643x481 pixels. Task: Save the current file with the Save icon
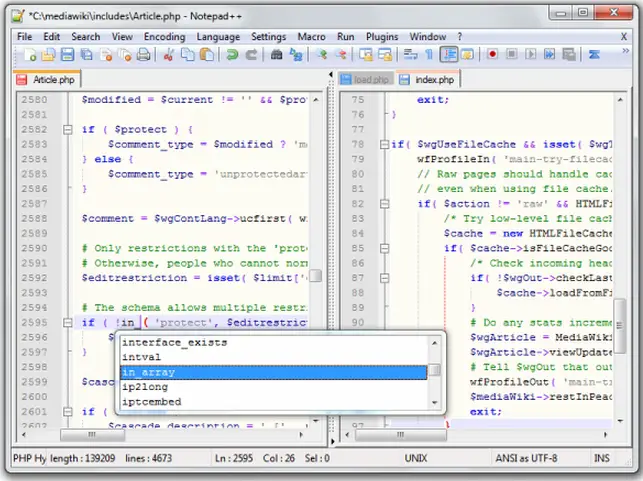(67, 55)
